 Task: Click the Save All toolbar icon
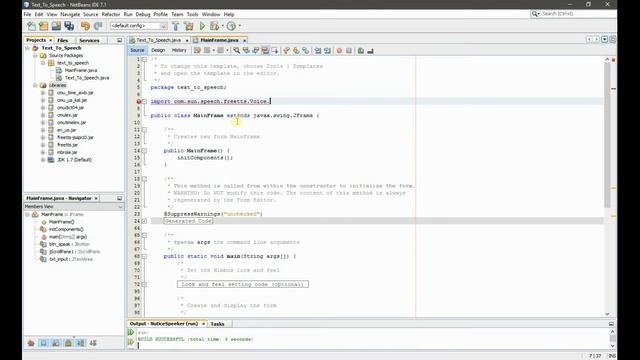pos(69,26)
